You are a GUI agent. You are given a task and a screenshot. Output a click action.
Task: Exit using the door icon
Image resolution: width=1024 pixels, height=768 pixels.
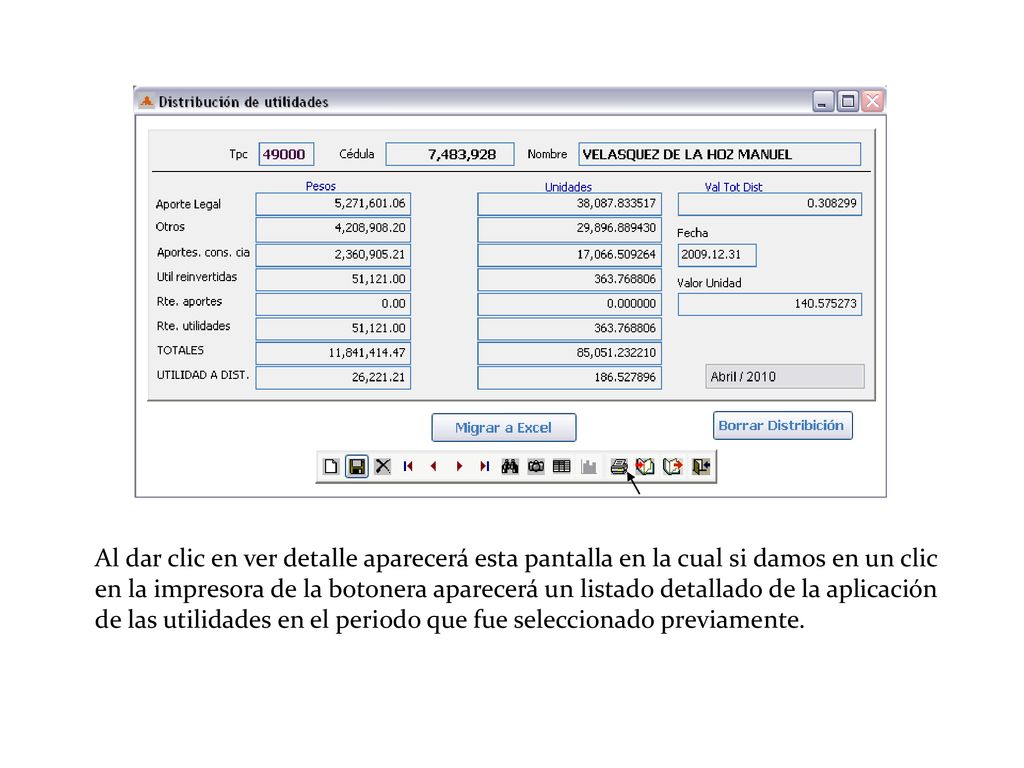(x=701, y=466)
